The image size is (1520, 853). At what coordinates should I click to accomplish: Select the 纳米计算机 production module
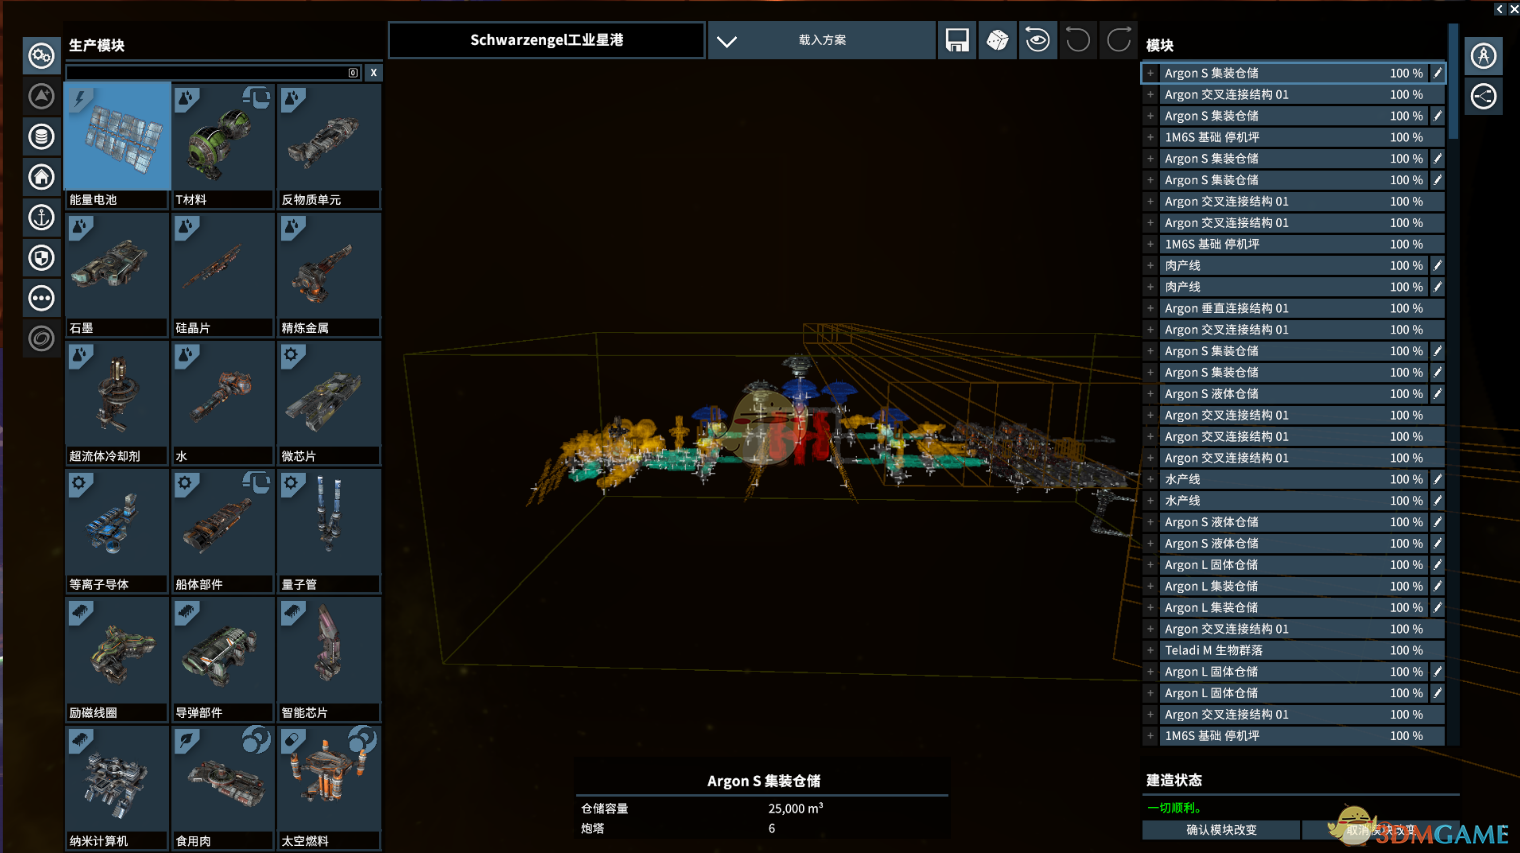pos(117,788)
